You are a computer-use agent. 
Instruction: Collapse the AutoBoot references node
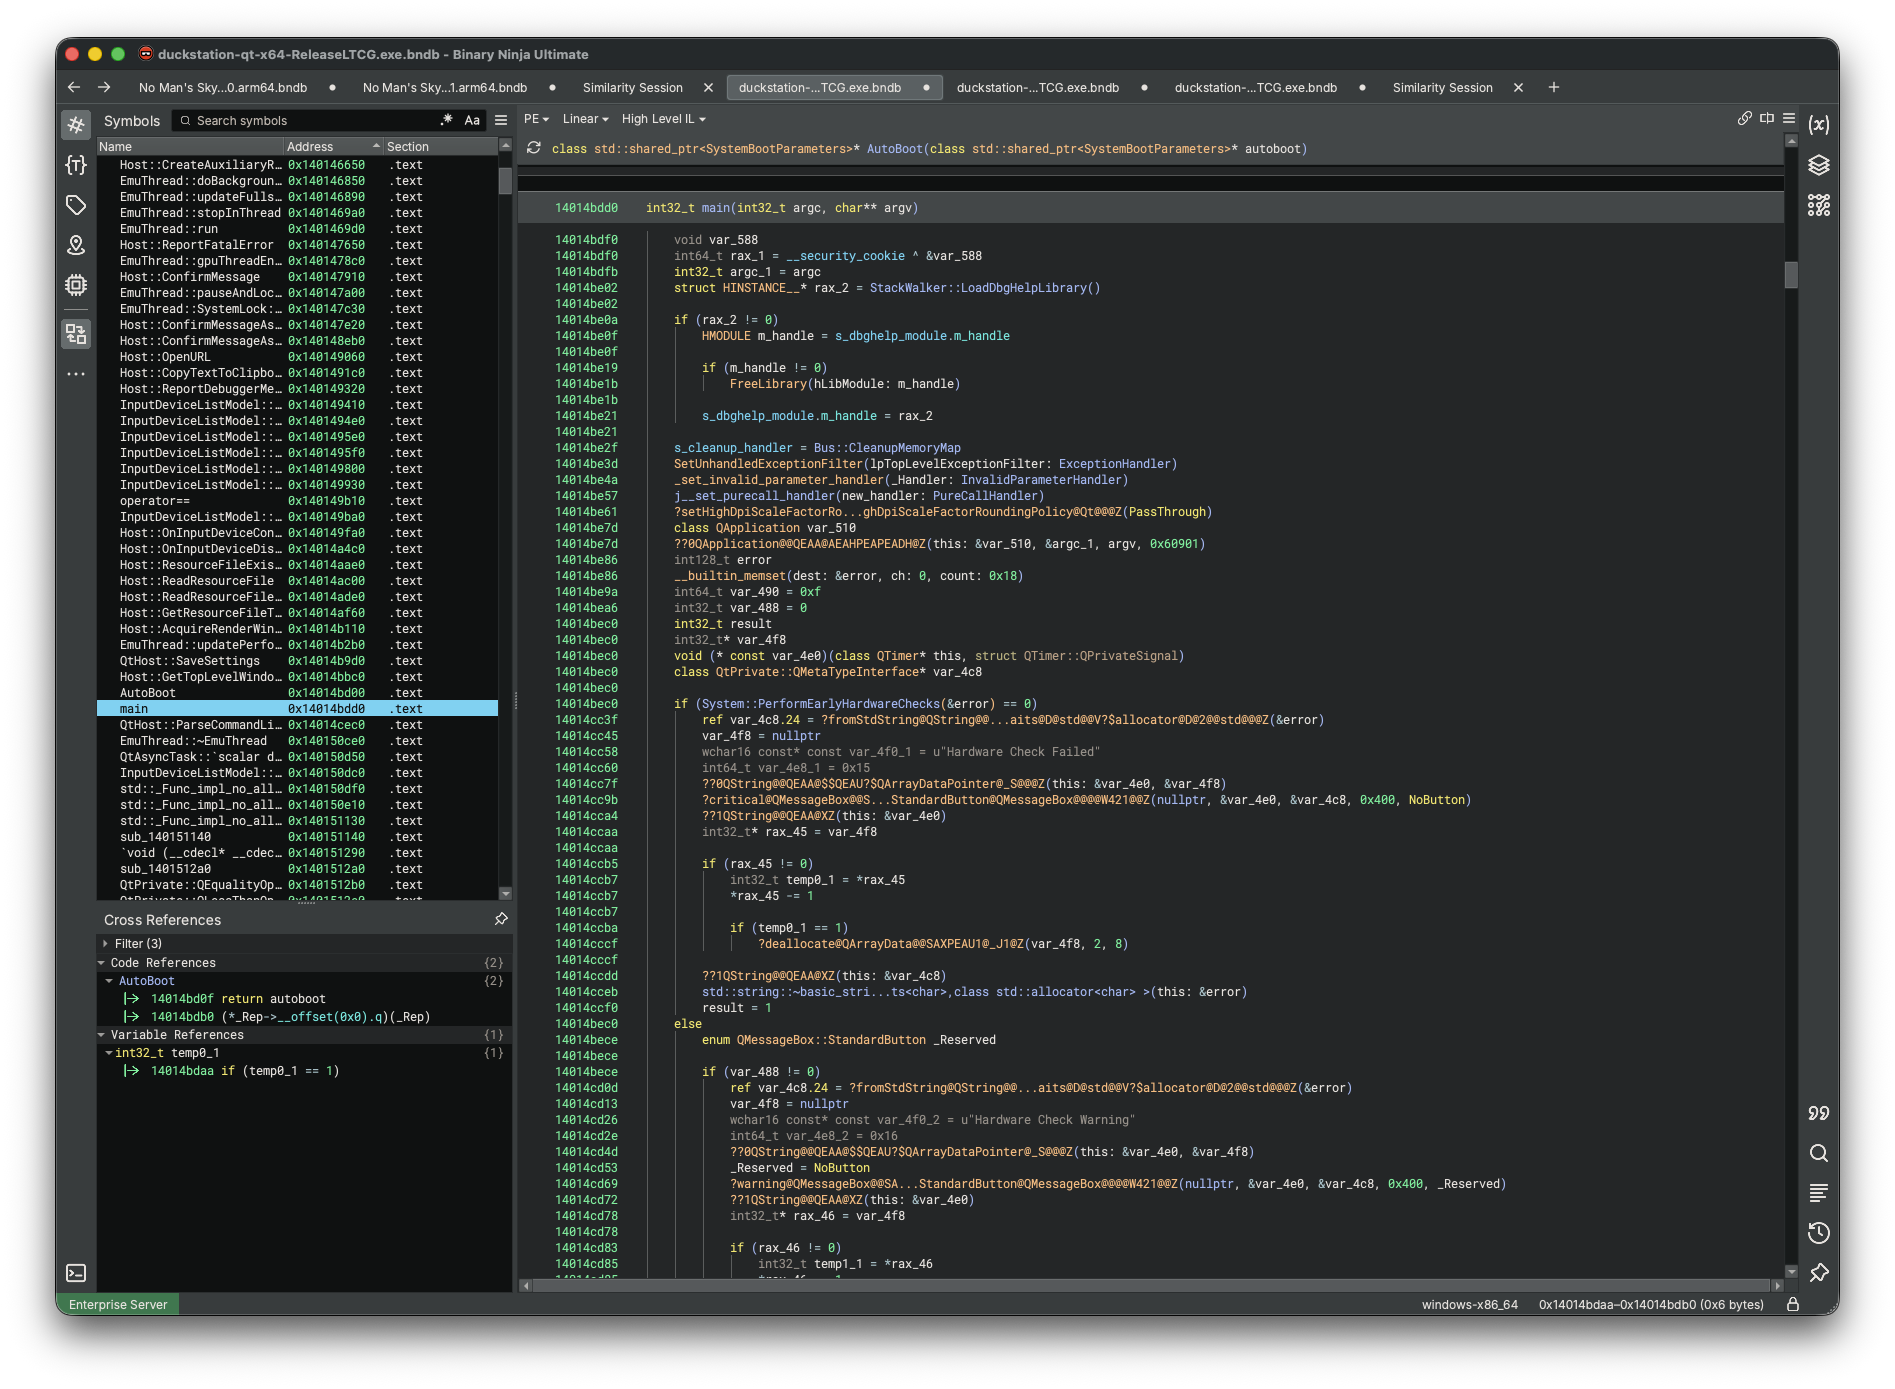109,980
